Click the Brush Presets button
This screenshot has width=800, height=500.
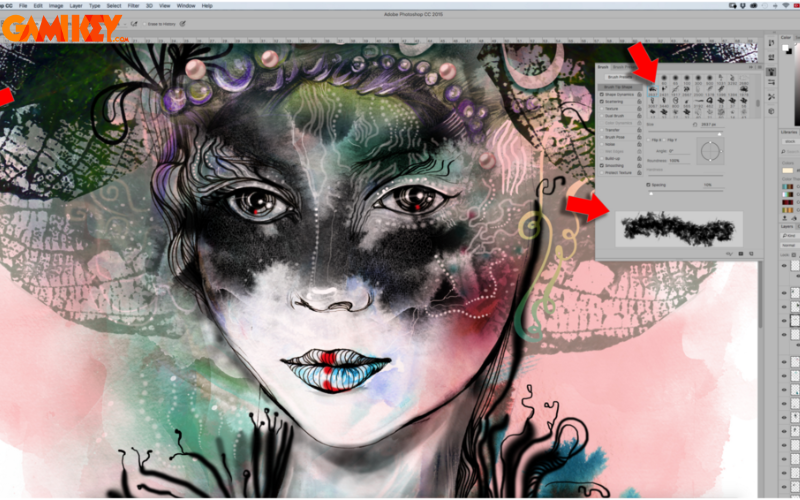[618, 76]
